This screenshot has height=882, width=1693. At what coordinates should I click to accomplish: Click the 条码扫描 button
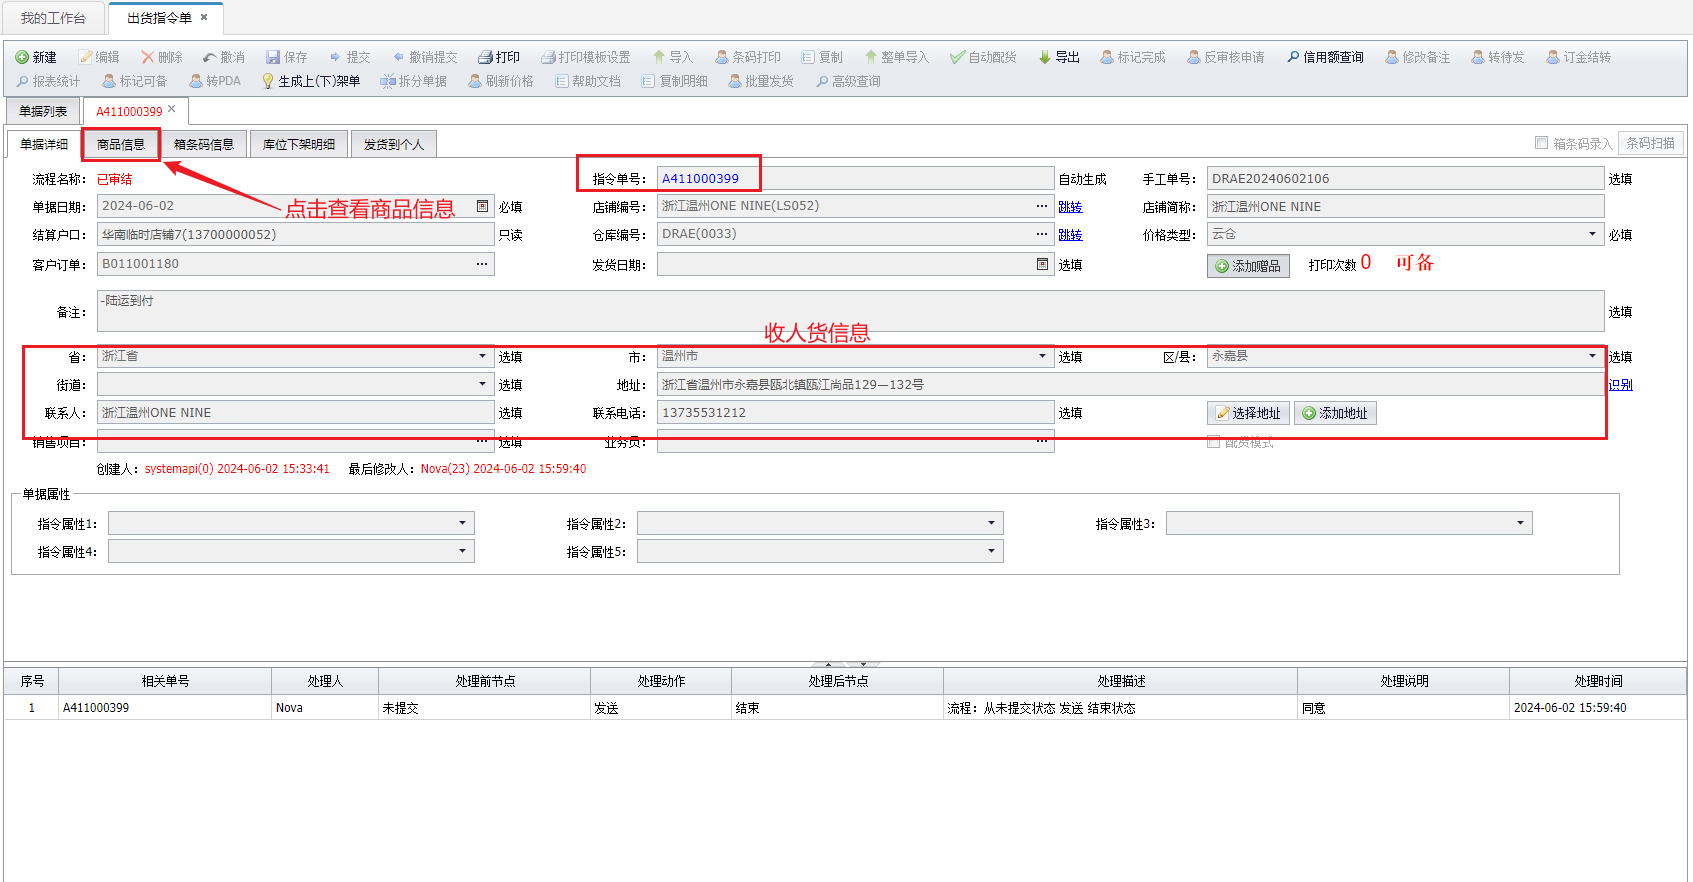[1650, 143]
